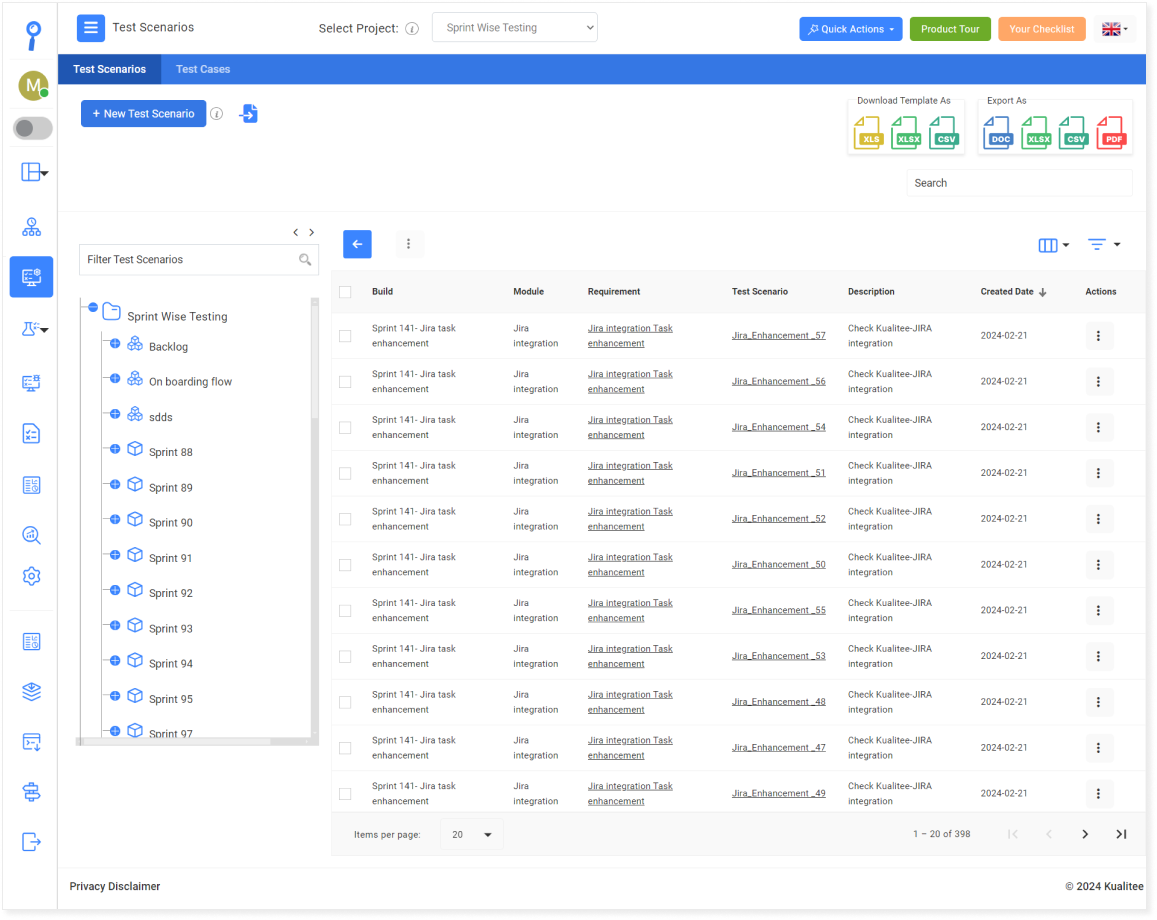Download template as XLS
This screenshot has height=920, width=1157.
tap(868, 132)
